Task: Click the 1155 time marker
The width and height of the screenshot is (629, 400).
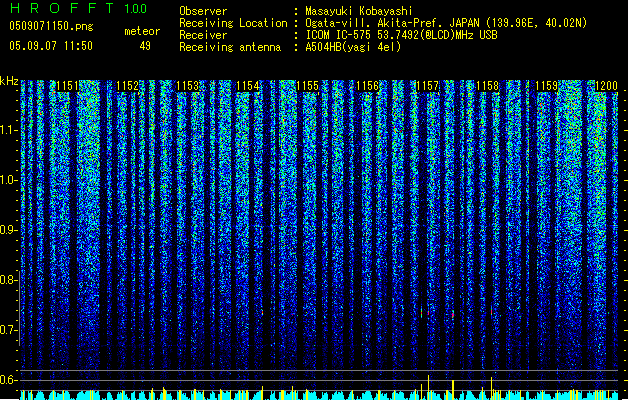Action: pos(307,86)
